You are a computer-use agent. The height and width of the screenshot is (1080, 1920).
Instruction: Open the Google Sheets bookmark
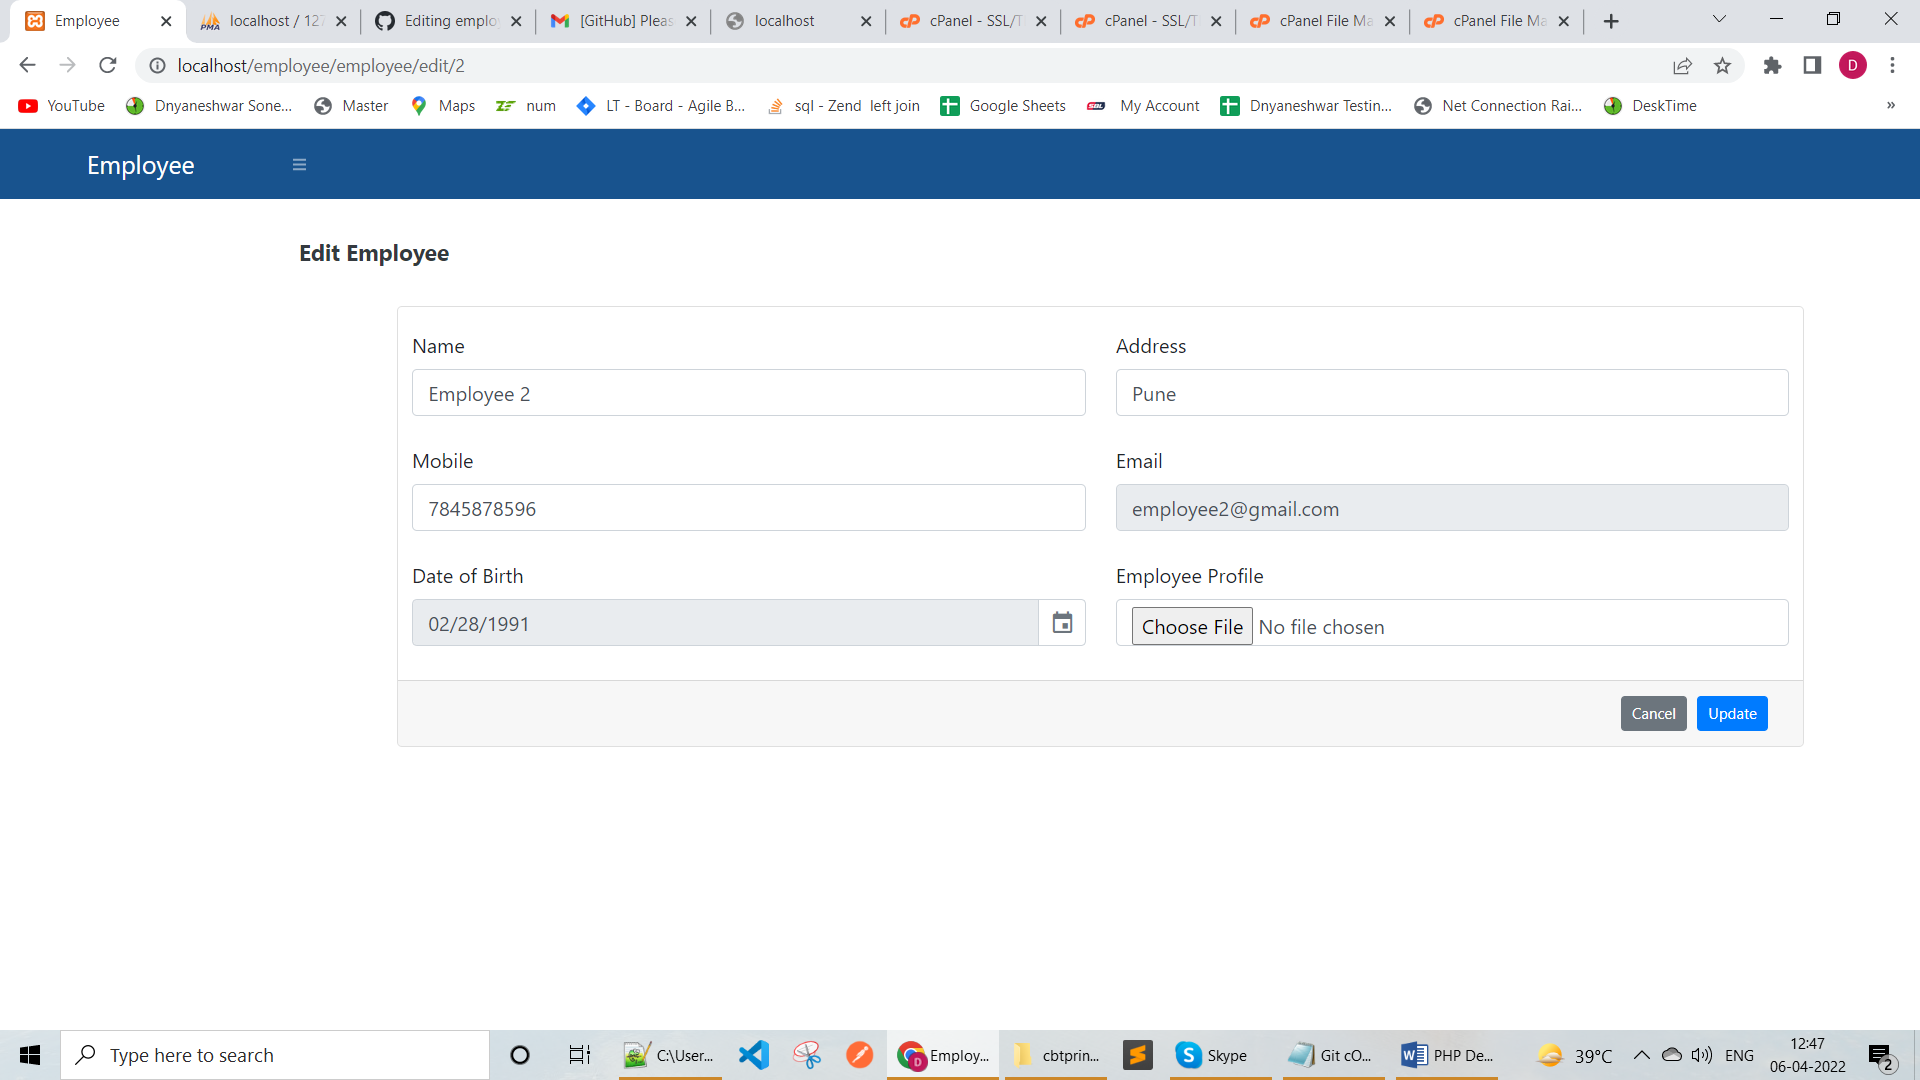click(x=1003, y=105)
